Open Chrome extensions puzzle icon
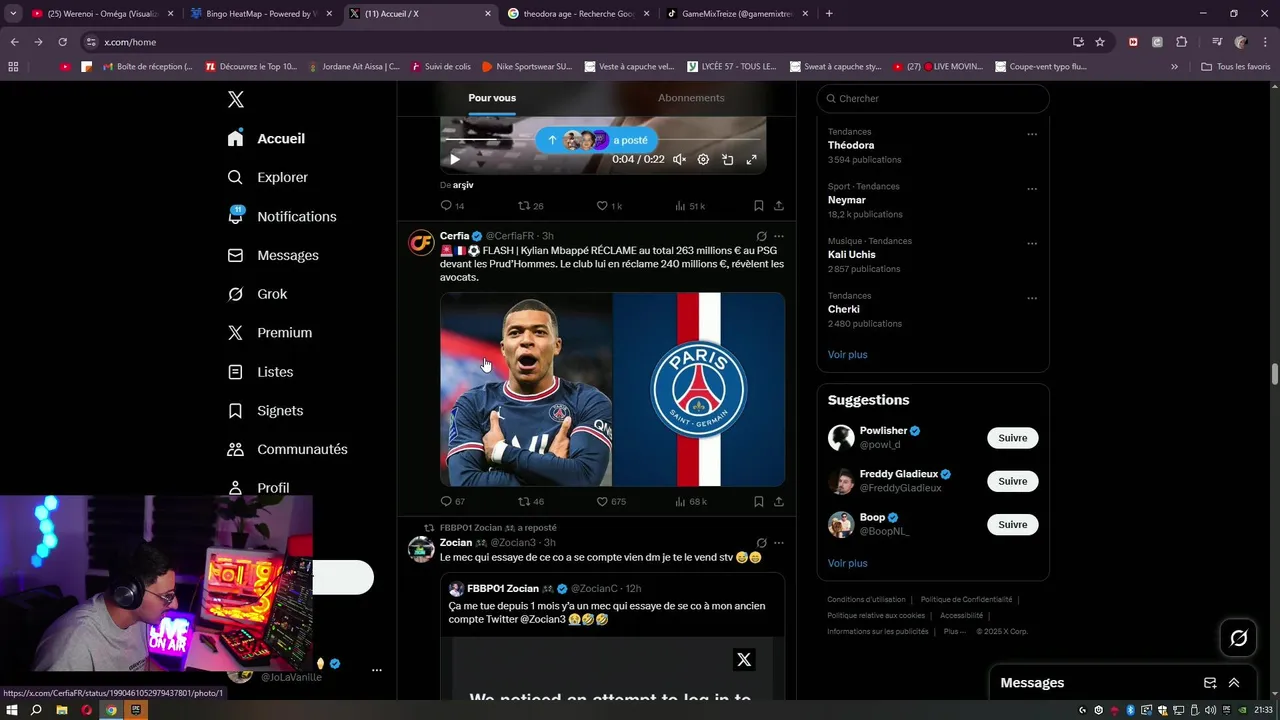 click(x=1181, y=42)
